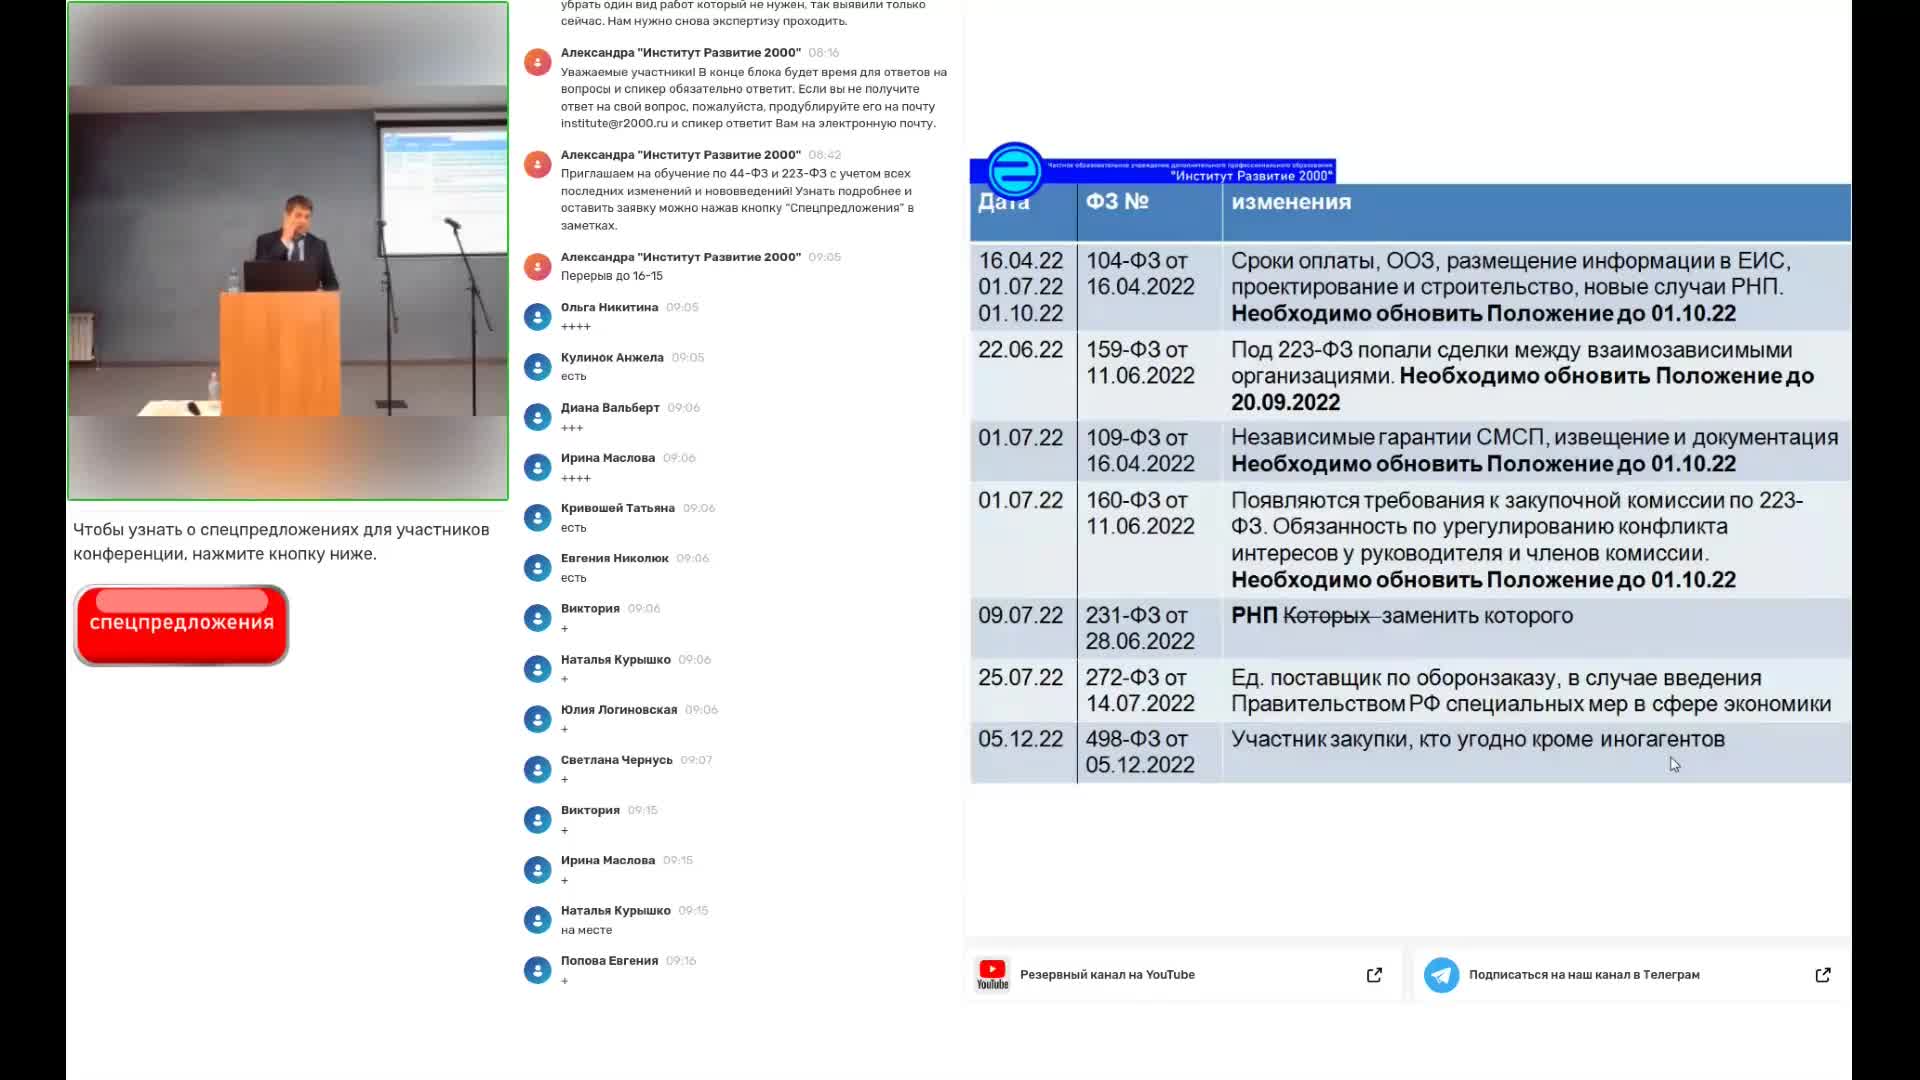Select the name Светлана Чернусь in chat

(x=617, y=760)
